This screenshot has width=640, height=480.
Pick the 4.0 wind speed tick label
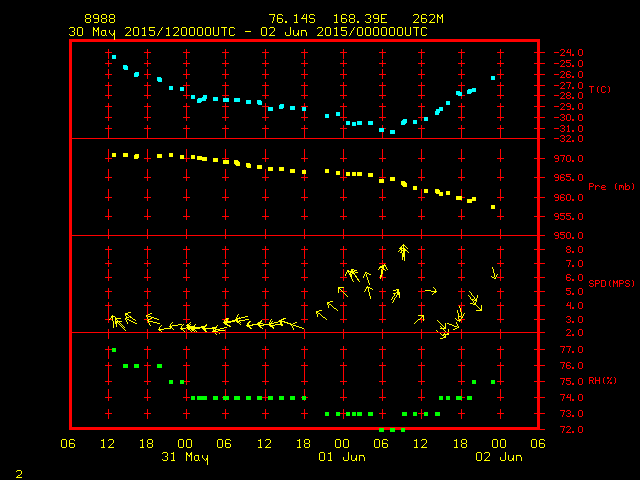(x=574, y=306)
